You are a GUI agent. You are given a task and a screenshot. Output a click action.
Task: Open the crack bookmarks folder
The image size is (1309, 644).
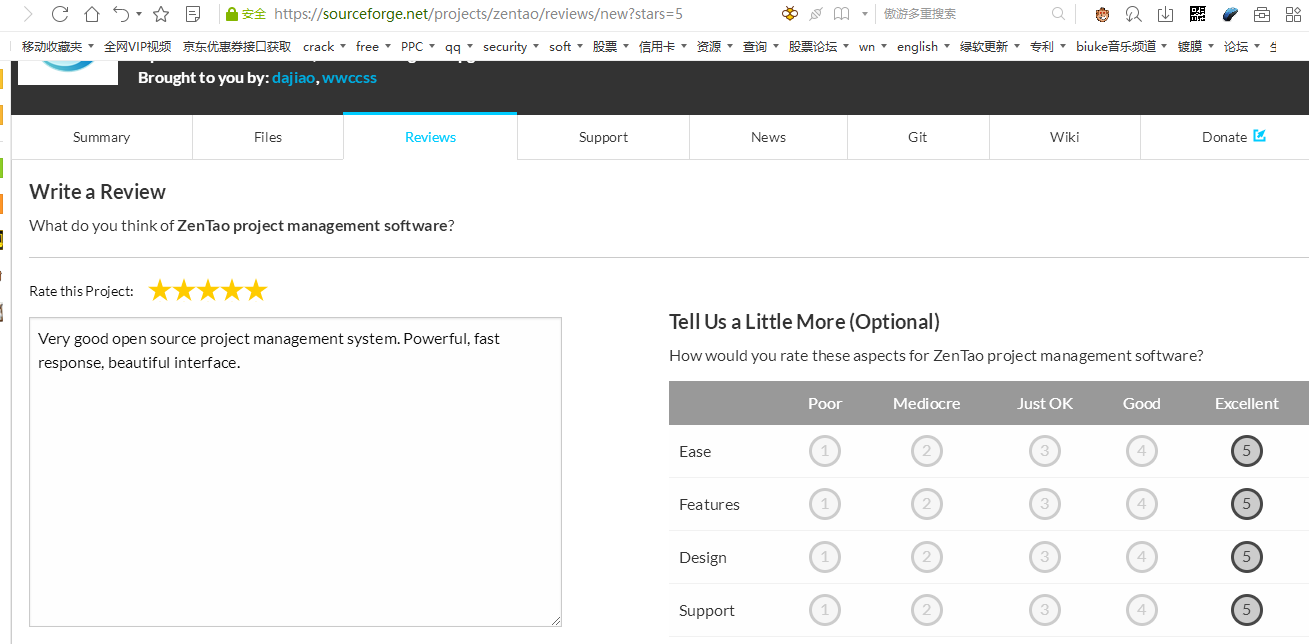click(x=325, y=46)
